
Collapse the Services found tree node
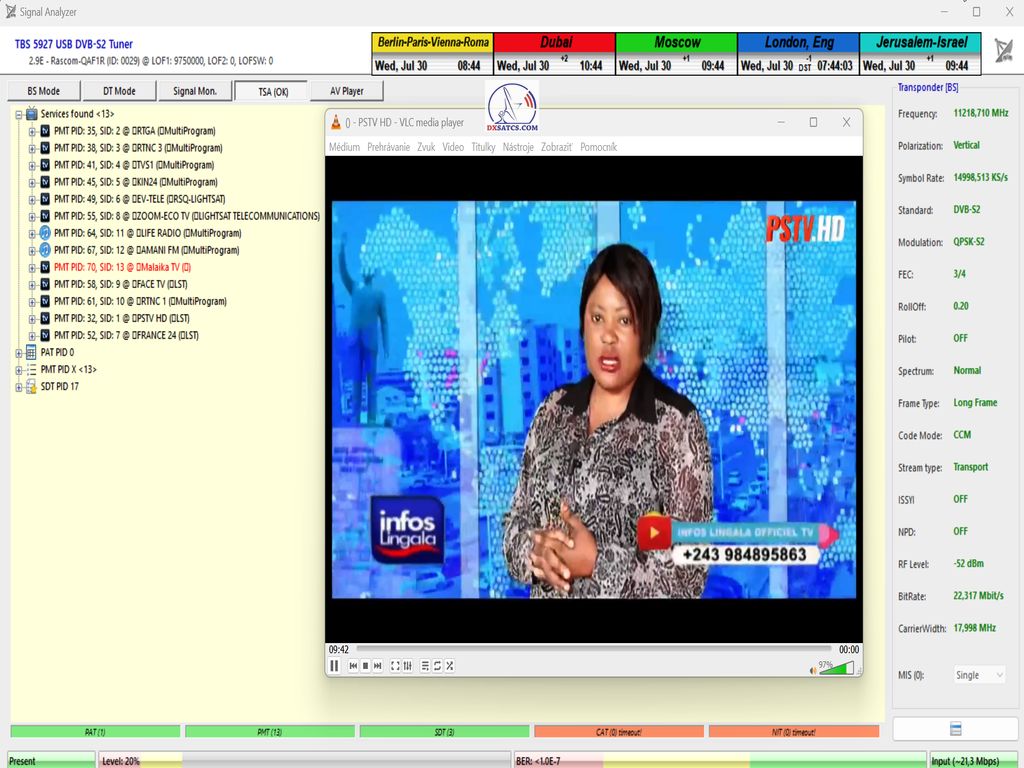coord(19,114)
